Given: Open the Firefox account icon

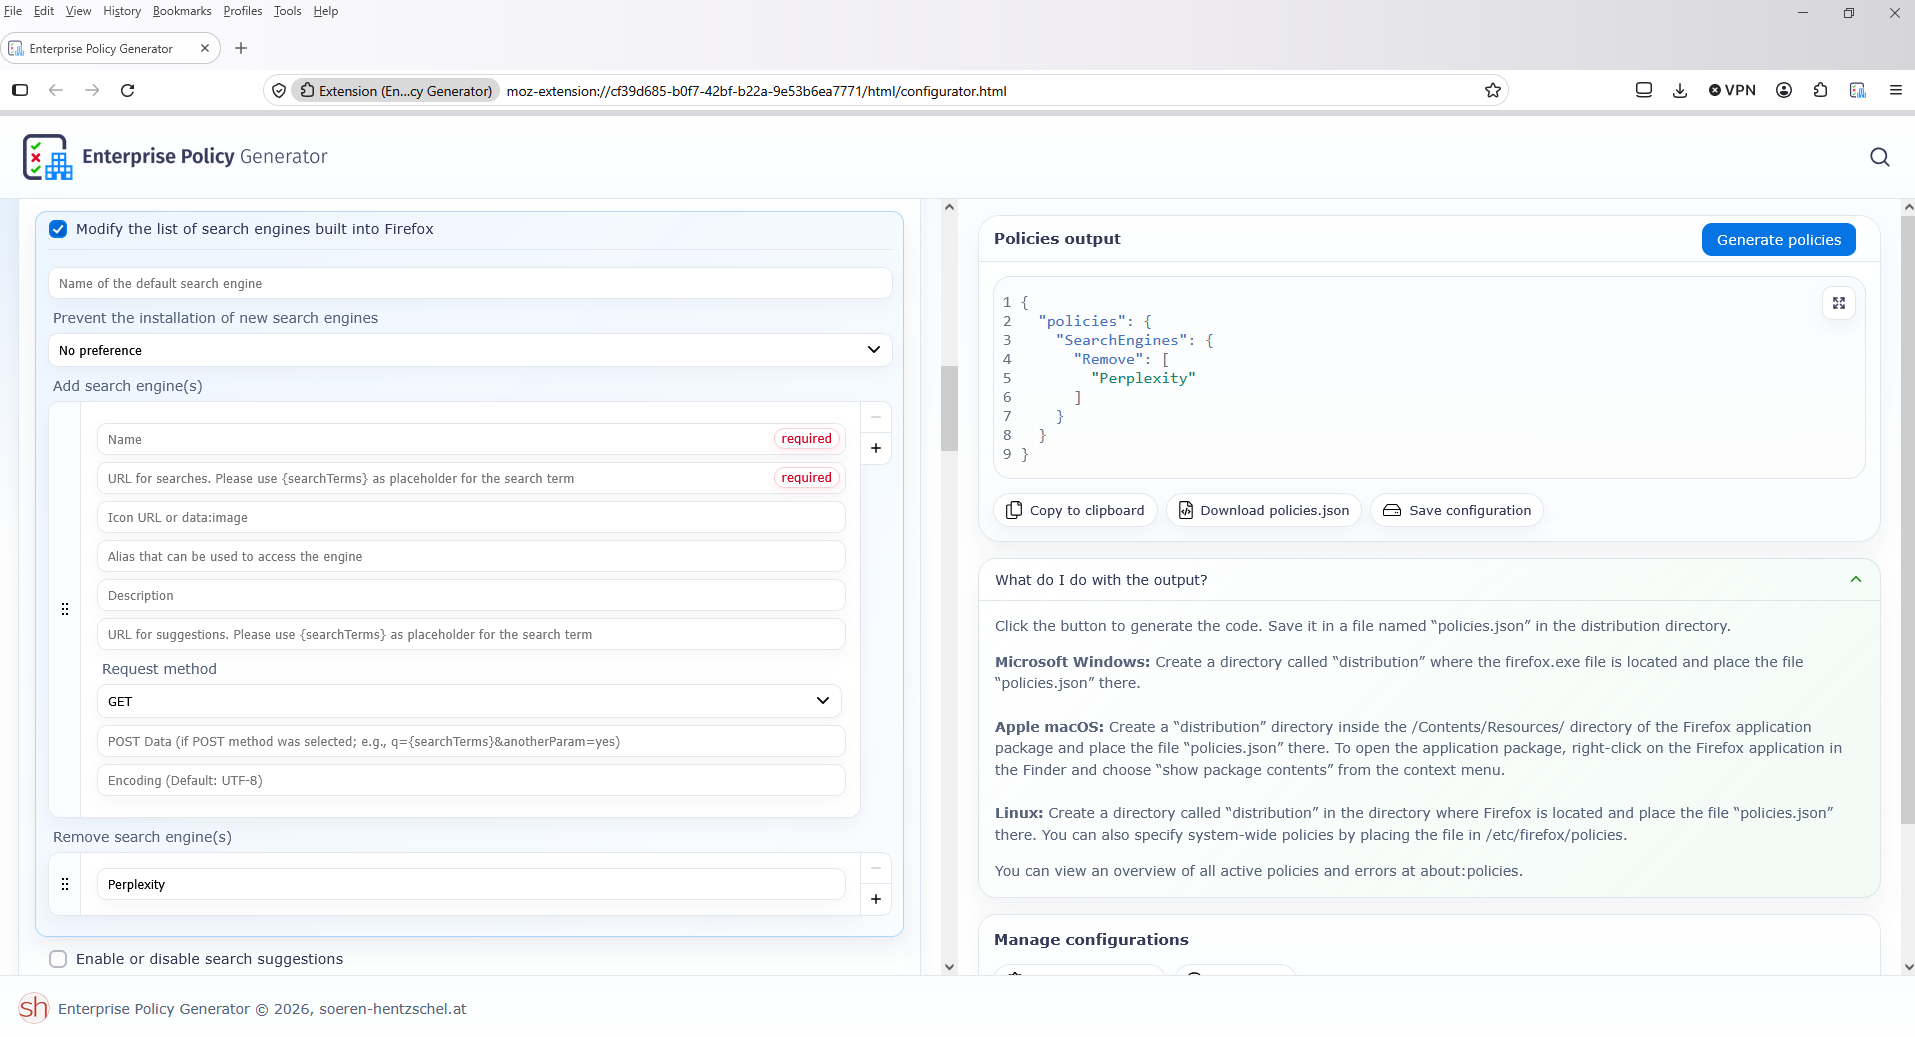Looking at the screenshot, I should coord(1784,90).
